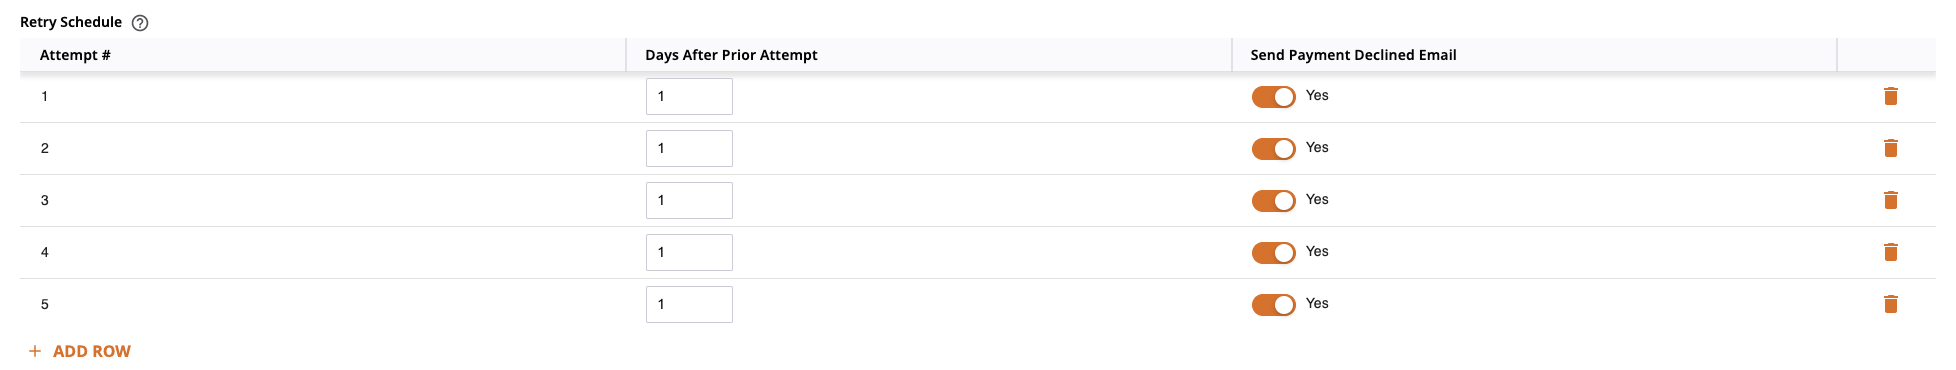Click ADD ROW to add an attempt
This screenshot has width=1956, height=370.
click(91, 351)
